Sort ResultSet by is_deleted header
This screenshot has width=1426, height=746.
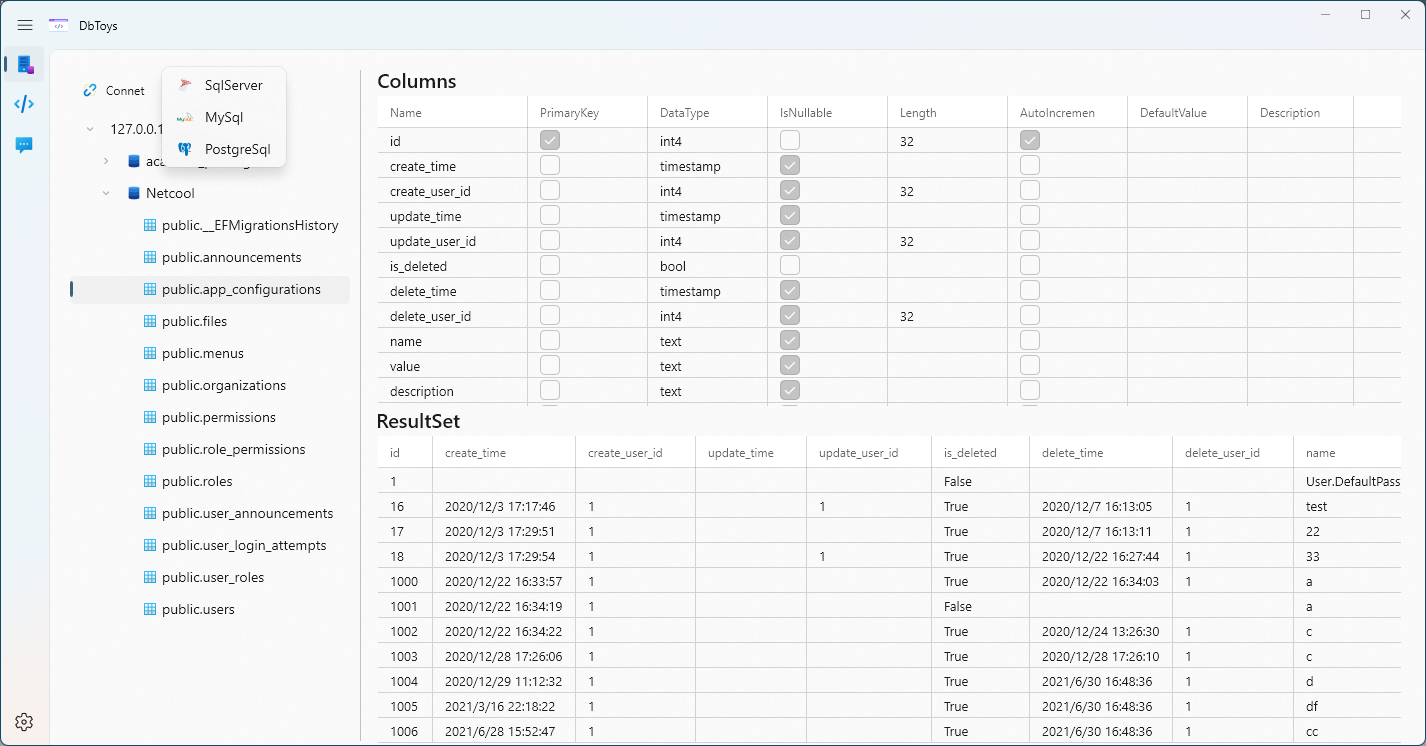[980, 453]
